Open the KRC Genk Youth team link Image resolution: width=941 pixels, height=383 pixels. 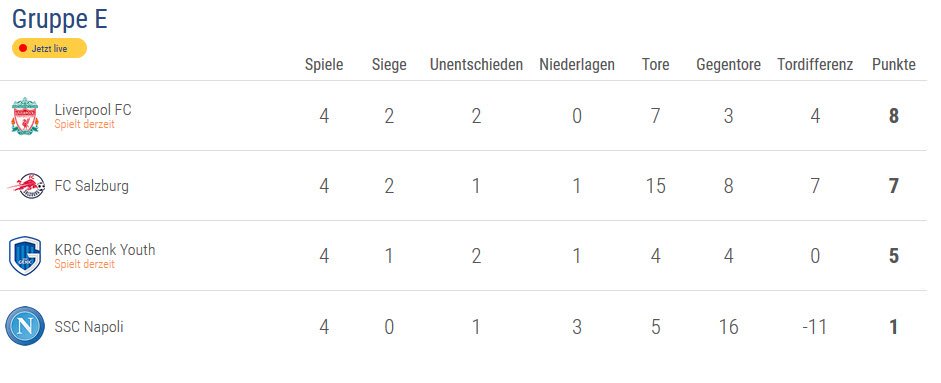pos(105,250)
